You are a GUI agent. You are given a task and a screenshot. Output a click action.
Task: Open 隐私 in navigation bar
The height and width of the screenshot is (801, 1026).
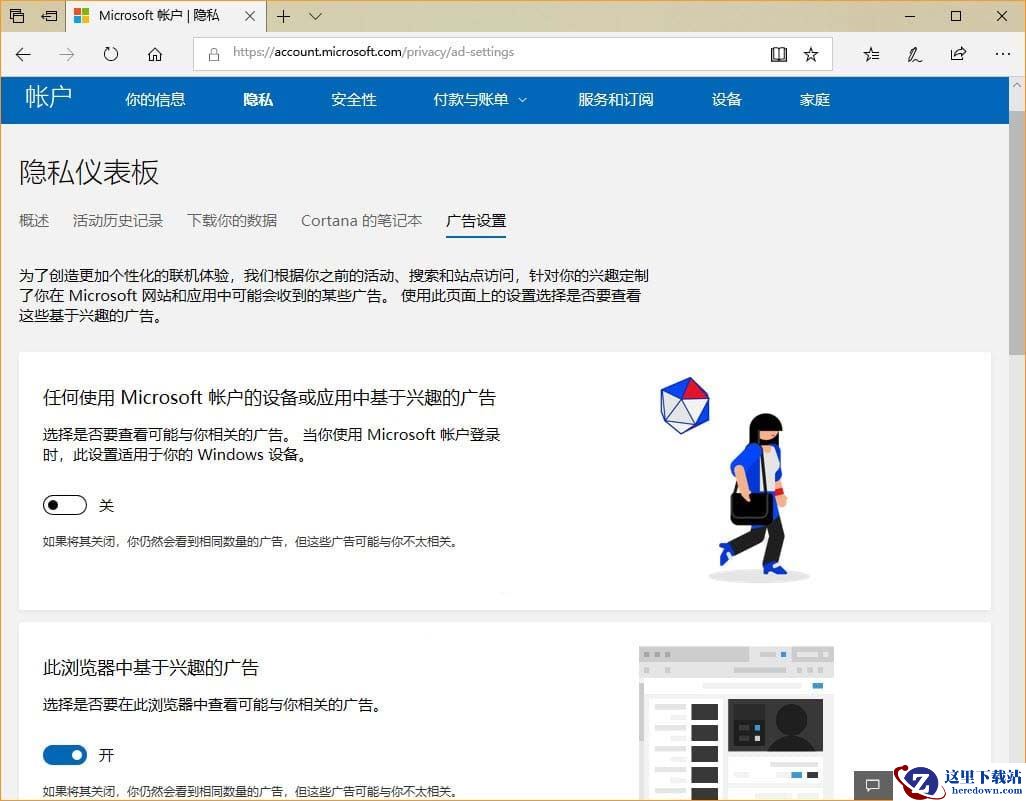(x=258, y=99)
